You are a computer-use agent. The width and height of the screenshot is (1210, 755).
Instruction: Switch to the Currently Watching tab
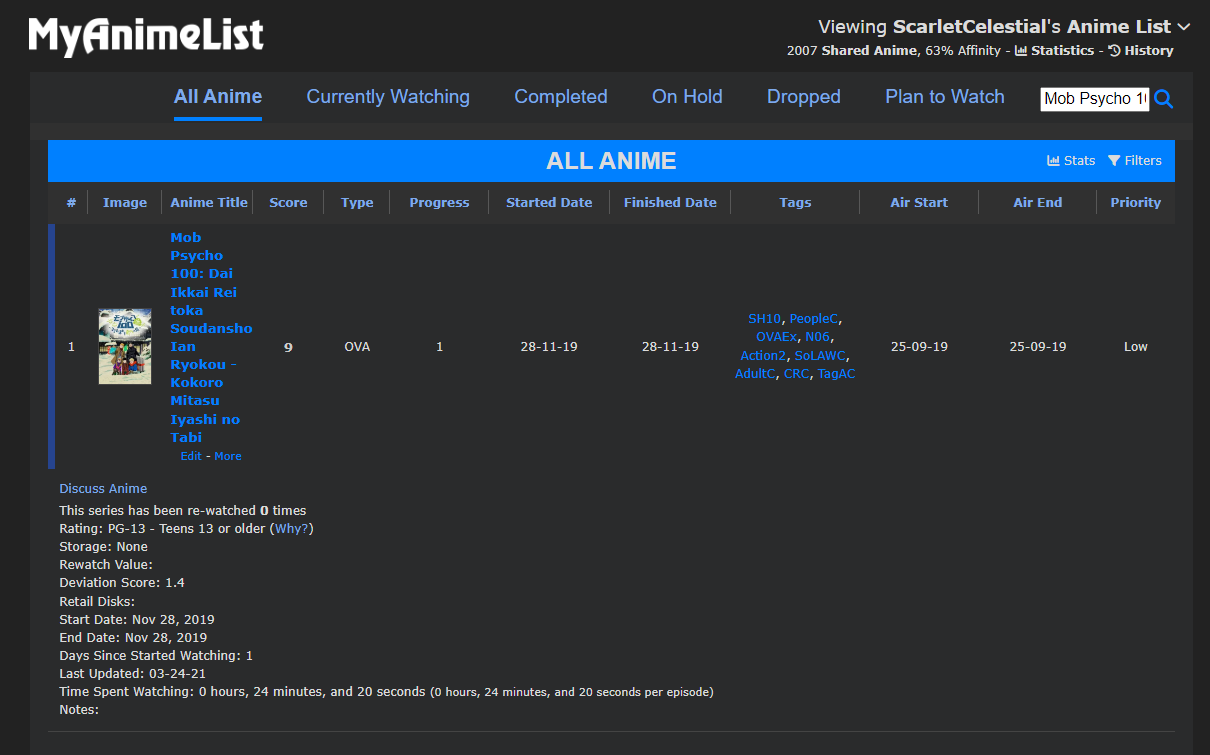click(x=388, y=97)
